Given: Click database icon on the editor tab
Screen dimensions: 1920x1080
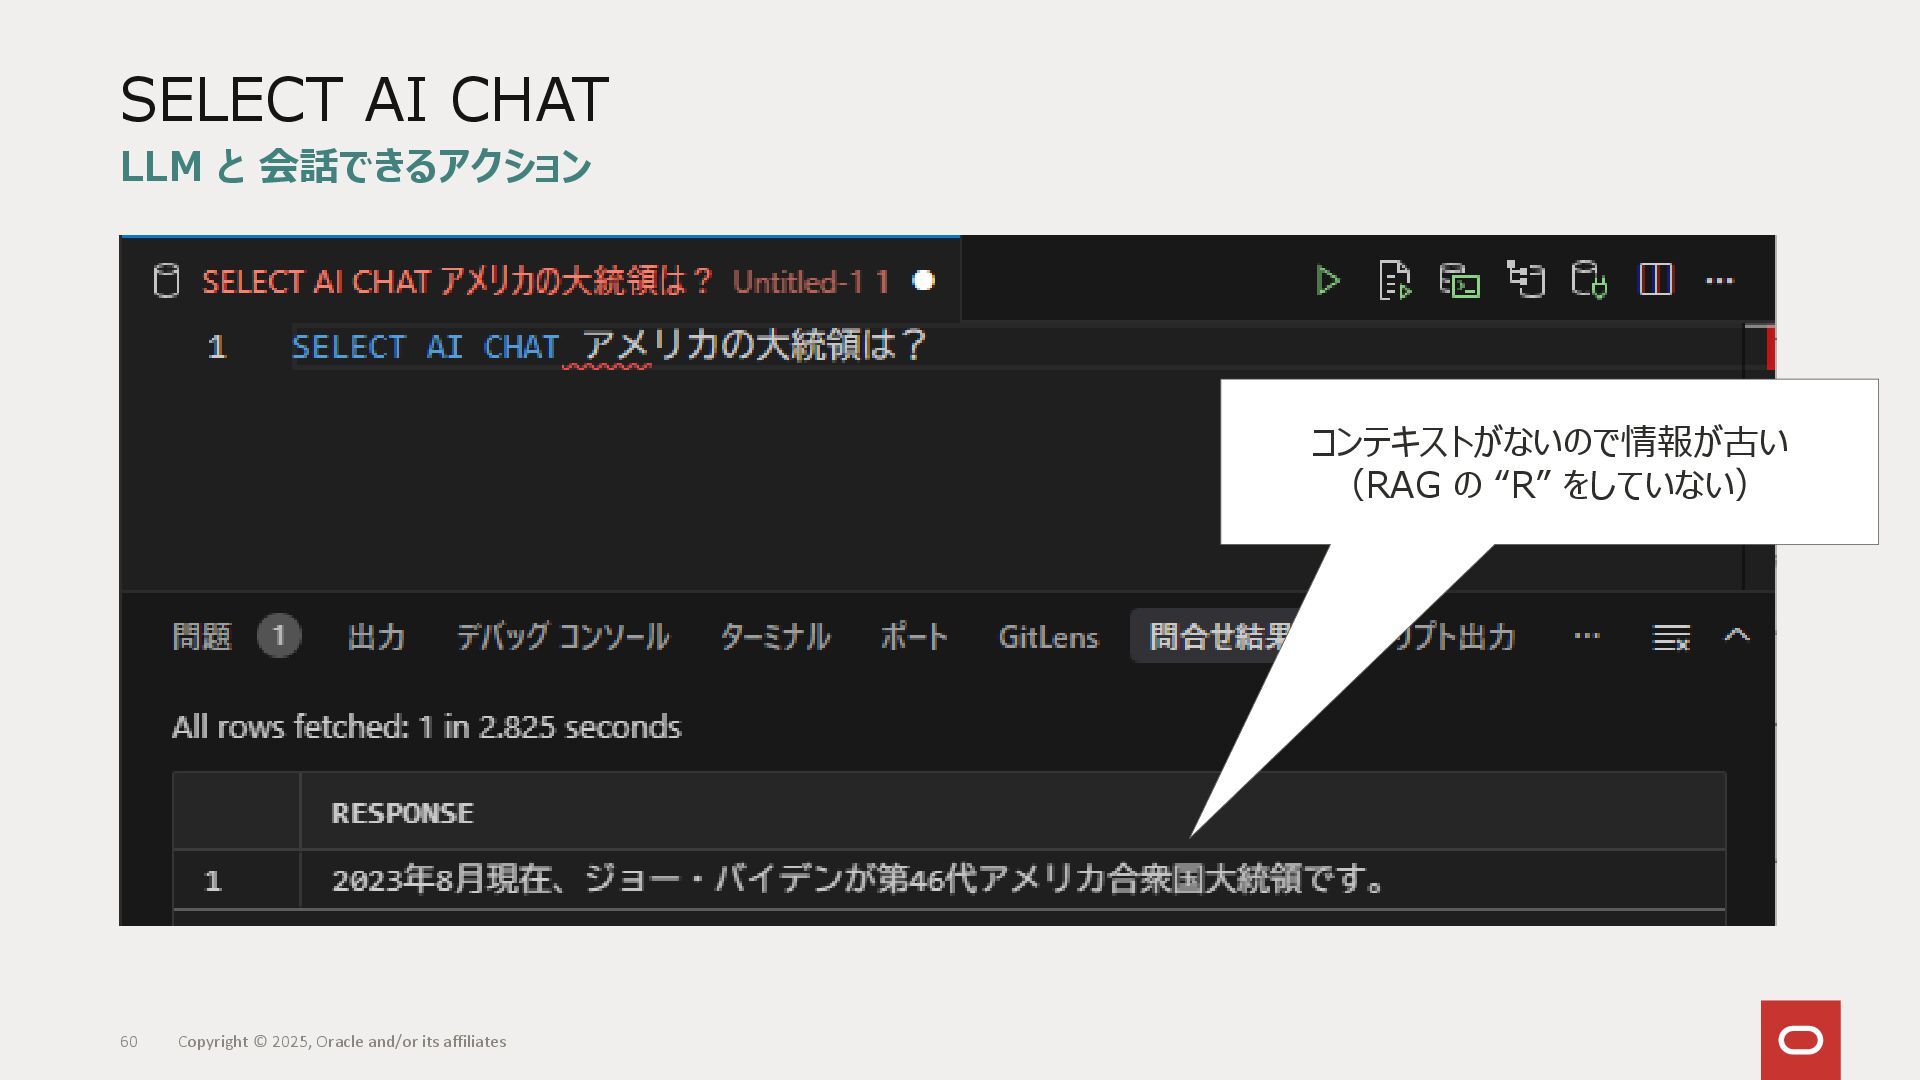Looking at the screenshot, I should click(167, 281).
